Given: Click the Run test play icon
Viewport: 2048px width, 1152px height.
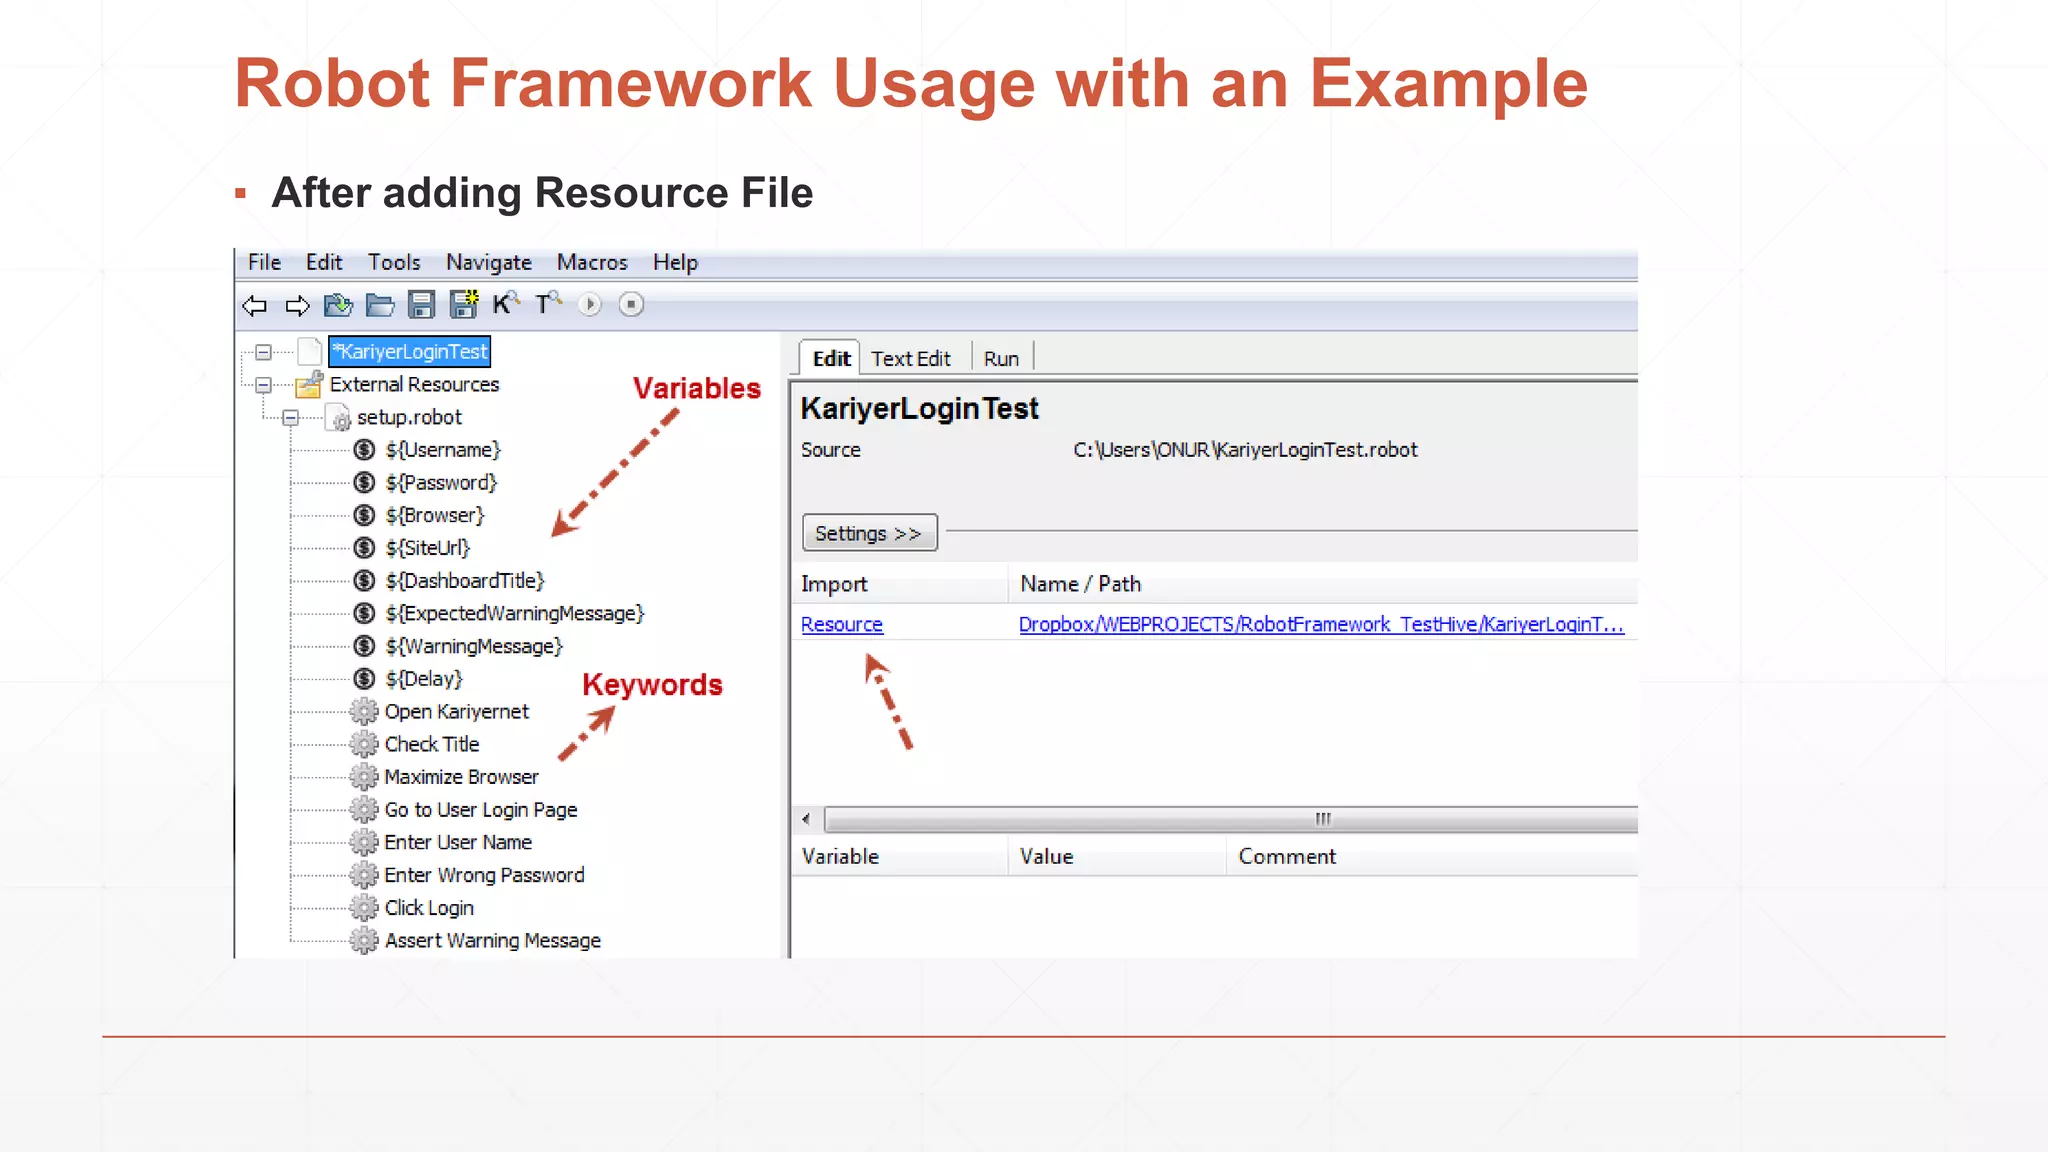Looking at the screenshot, I should tap(590, 304).
